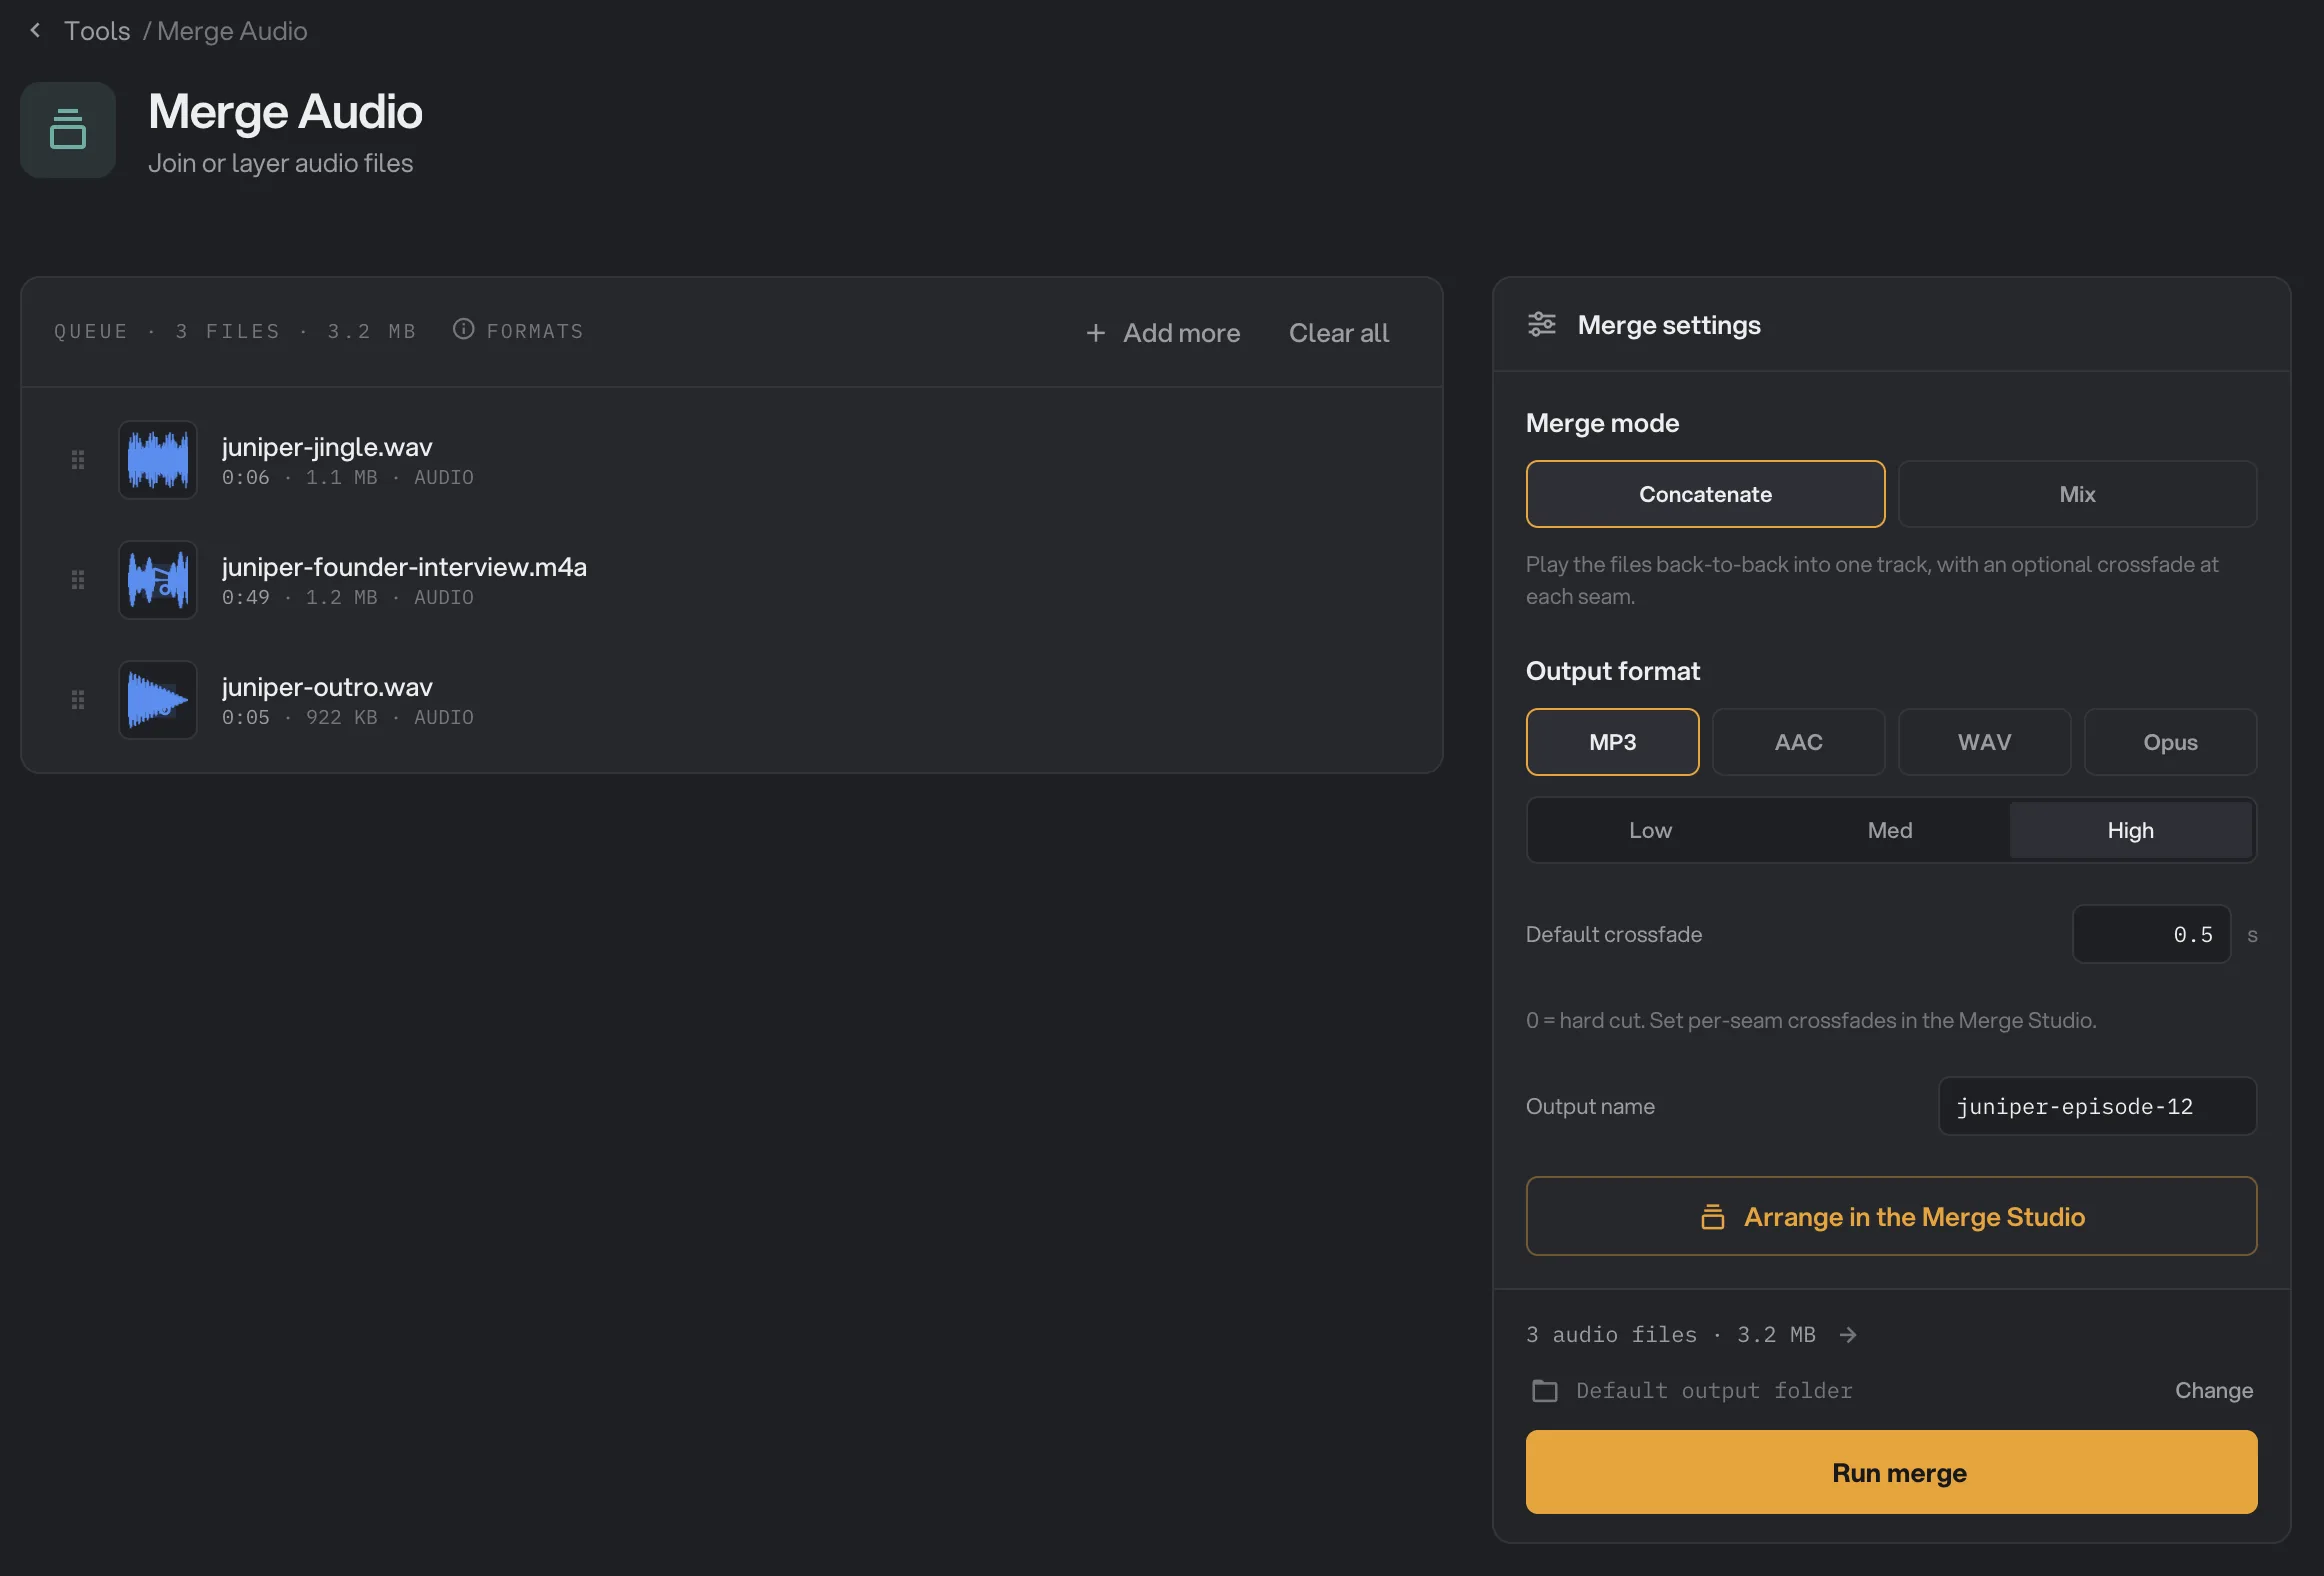Image resolution: width=2324 pixels, height=1576 pixels.
Task: Open the Formats info icon
Action: pyautogui.click(x=463, y=329)
